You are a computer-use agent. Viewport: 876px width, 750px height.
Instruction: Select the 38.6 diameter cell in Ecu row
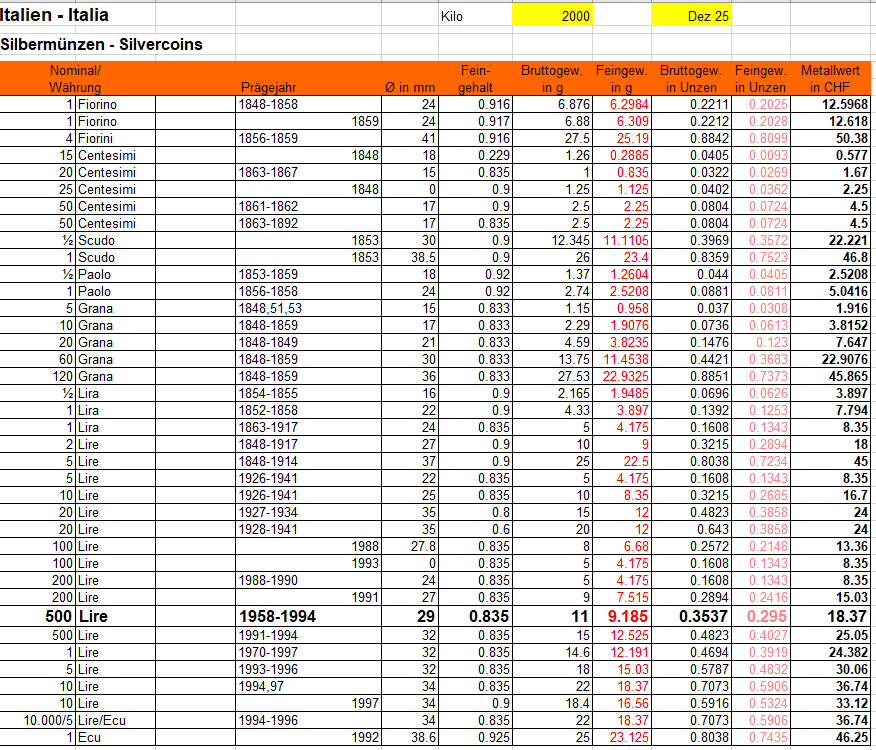pyautogui.click(x=418, y=737)
